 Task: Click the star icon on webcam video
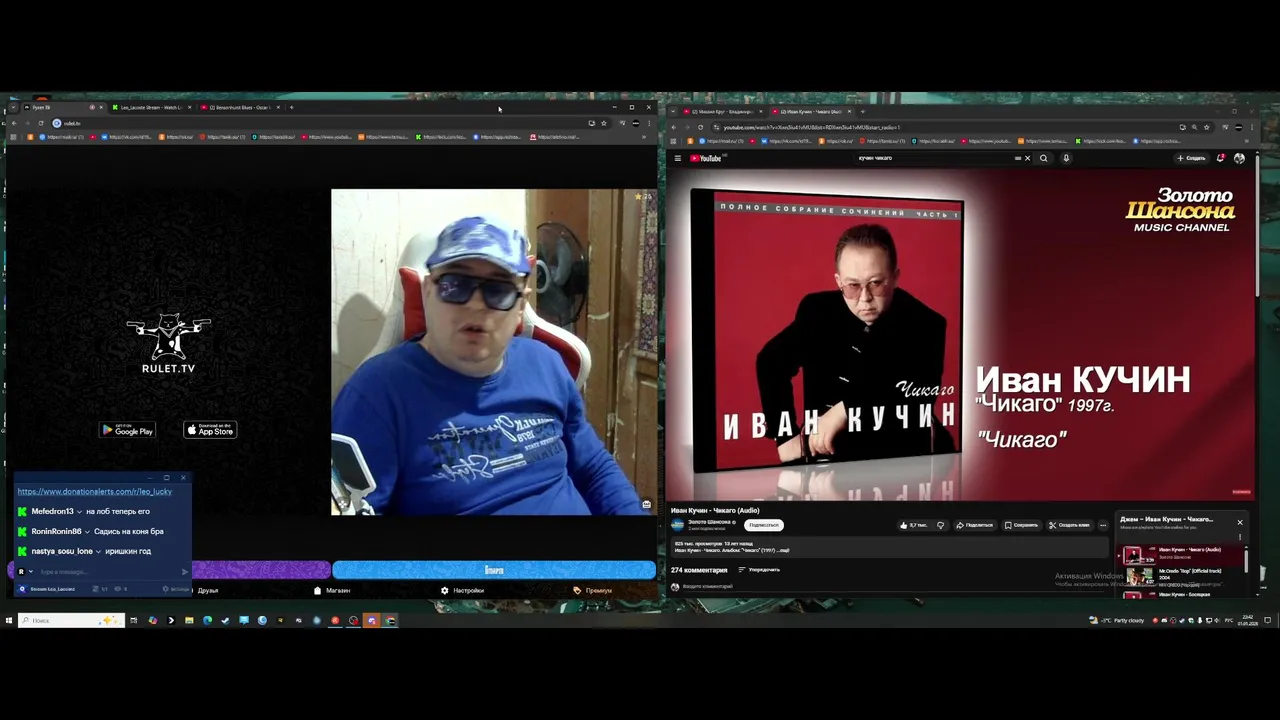pyautogui.click(x=638, y=197)
